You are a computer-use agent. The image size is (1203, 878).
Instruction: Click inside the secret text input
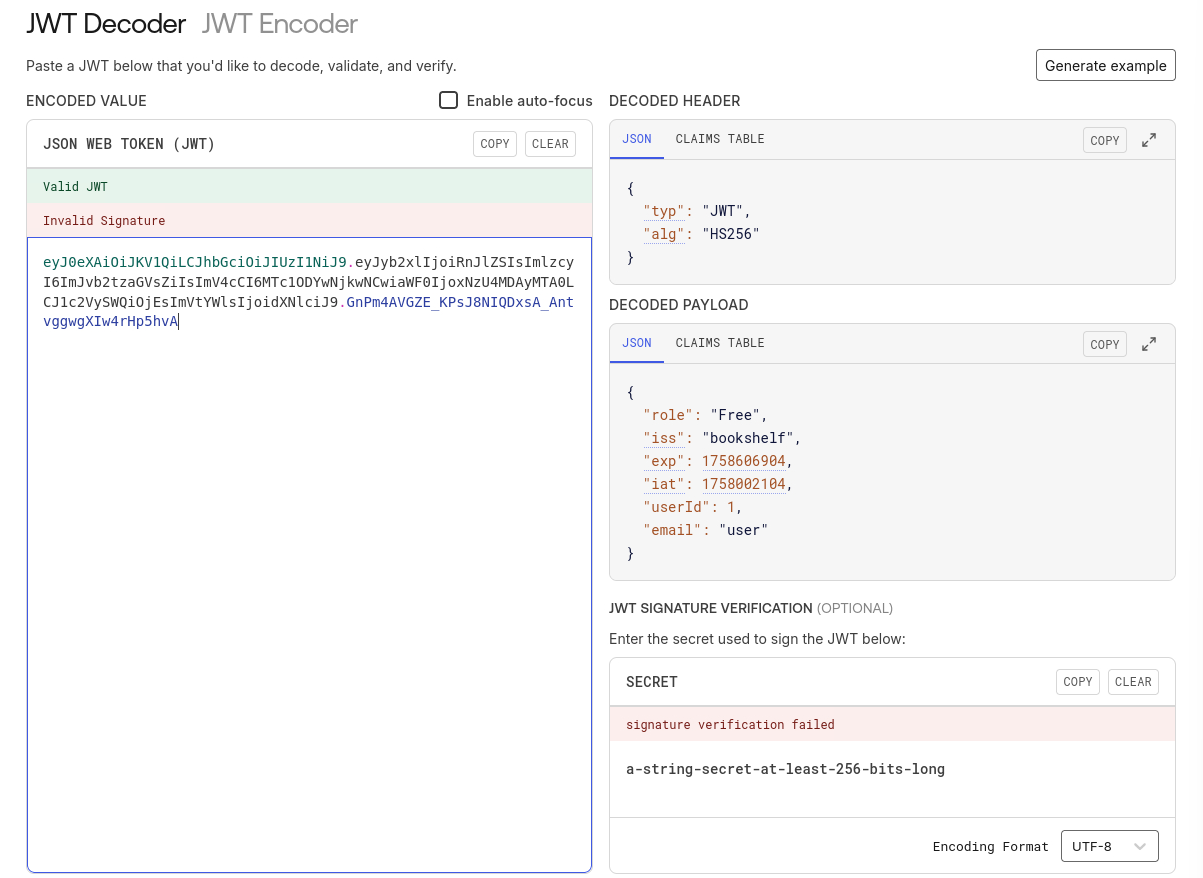coord(890,770)
